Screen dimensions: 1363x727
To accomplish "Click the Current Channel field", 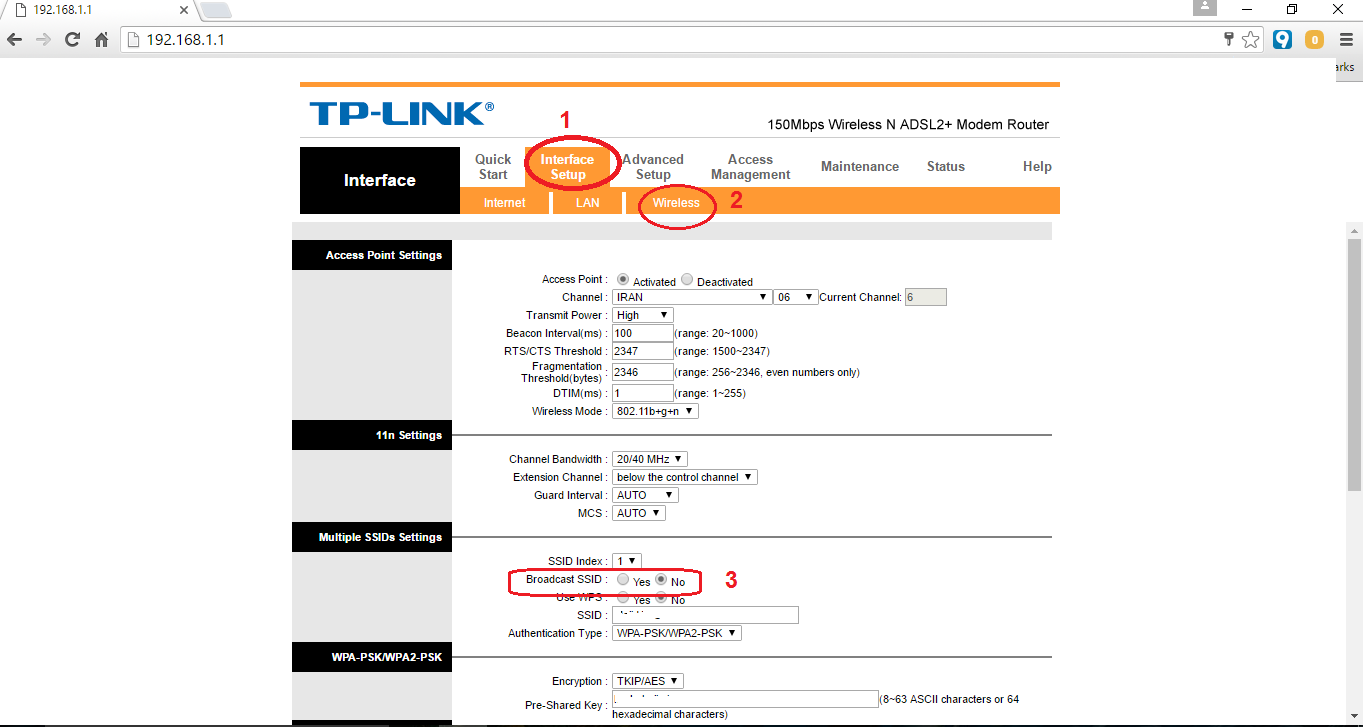I will [x=925, y=297].
